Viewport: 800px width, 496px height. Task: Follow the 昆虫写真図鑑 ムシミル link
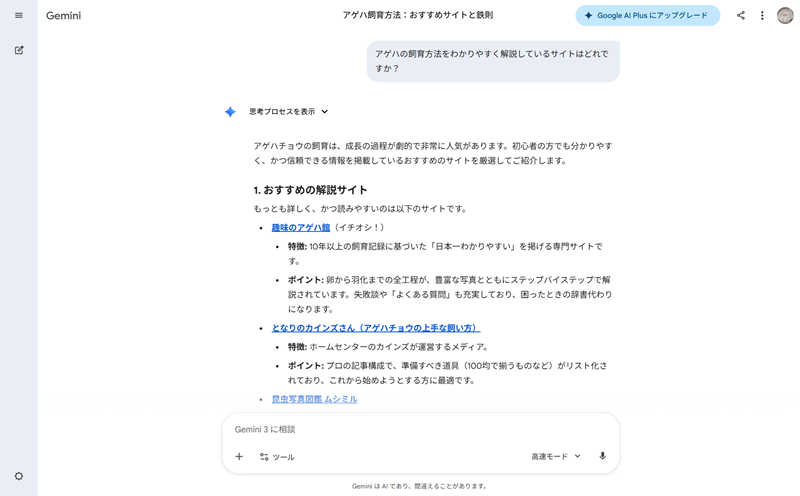click(314, 399)
